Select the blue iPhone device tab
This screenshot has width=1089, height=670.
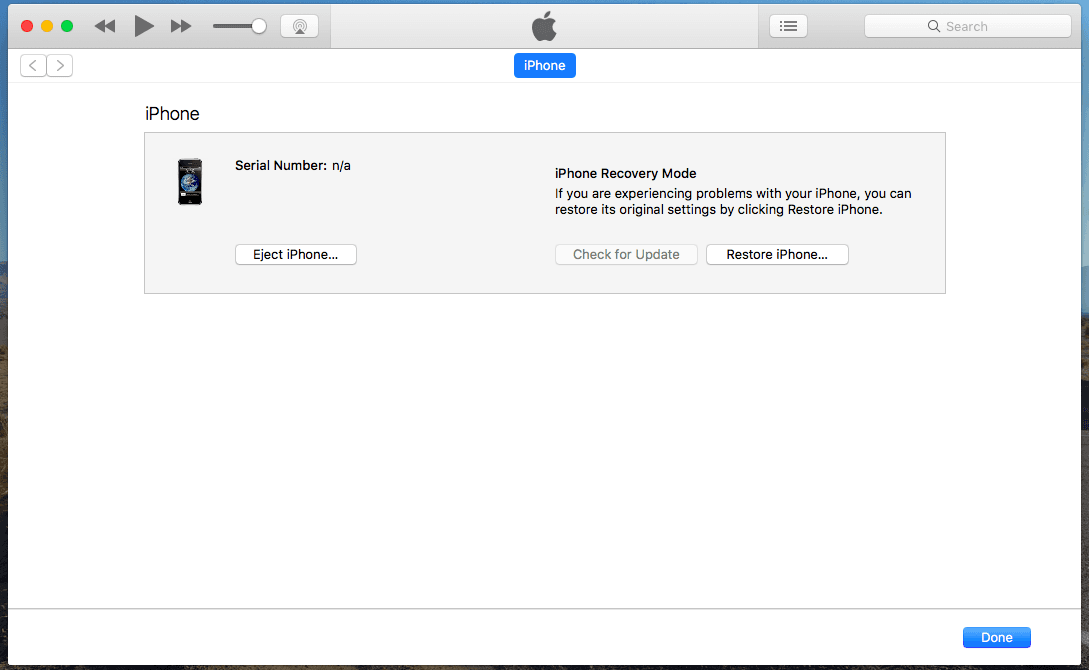(x=544, y=65)
